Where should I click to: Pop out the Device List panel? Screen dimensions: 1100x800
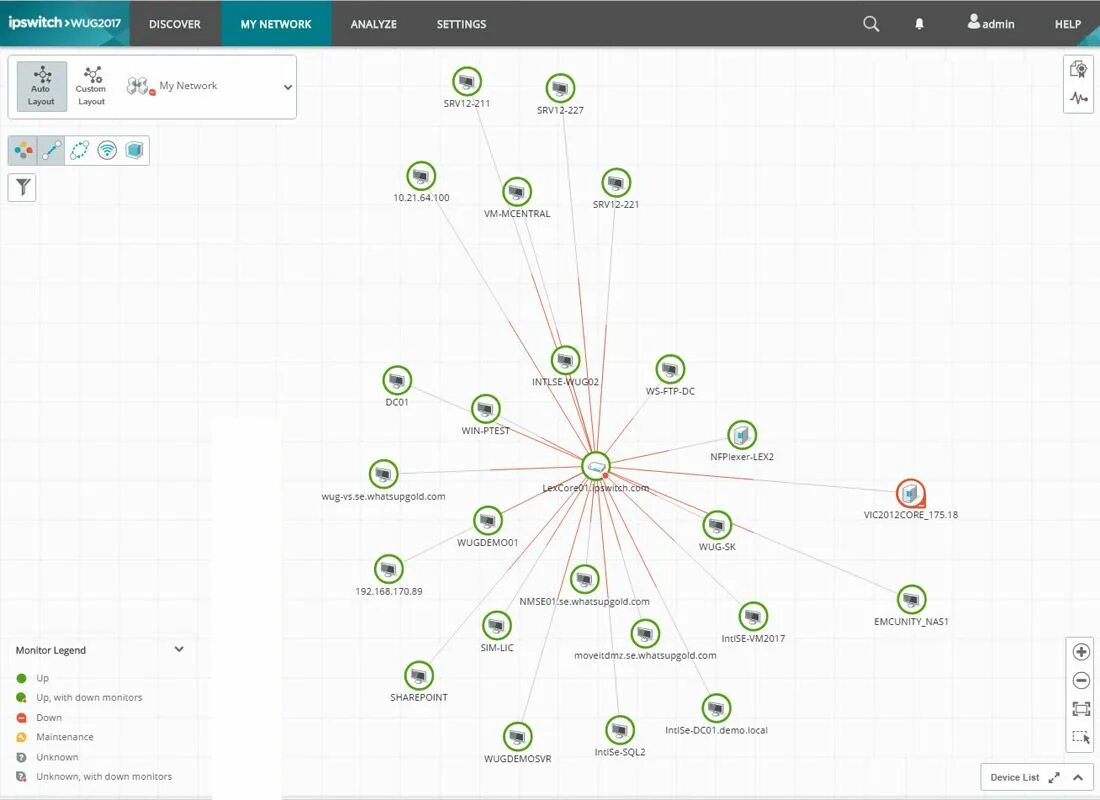(1054, 778)
